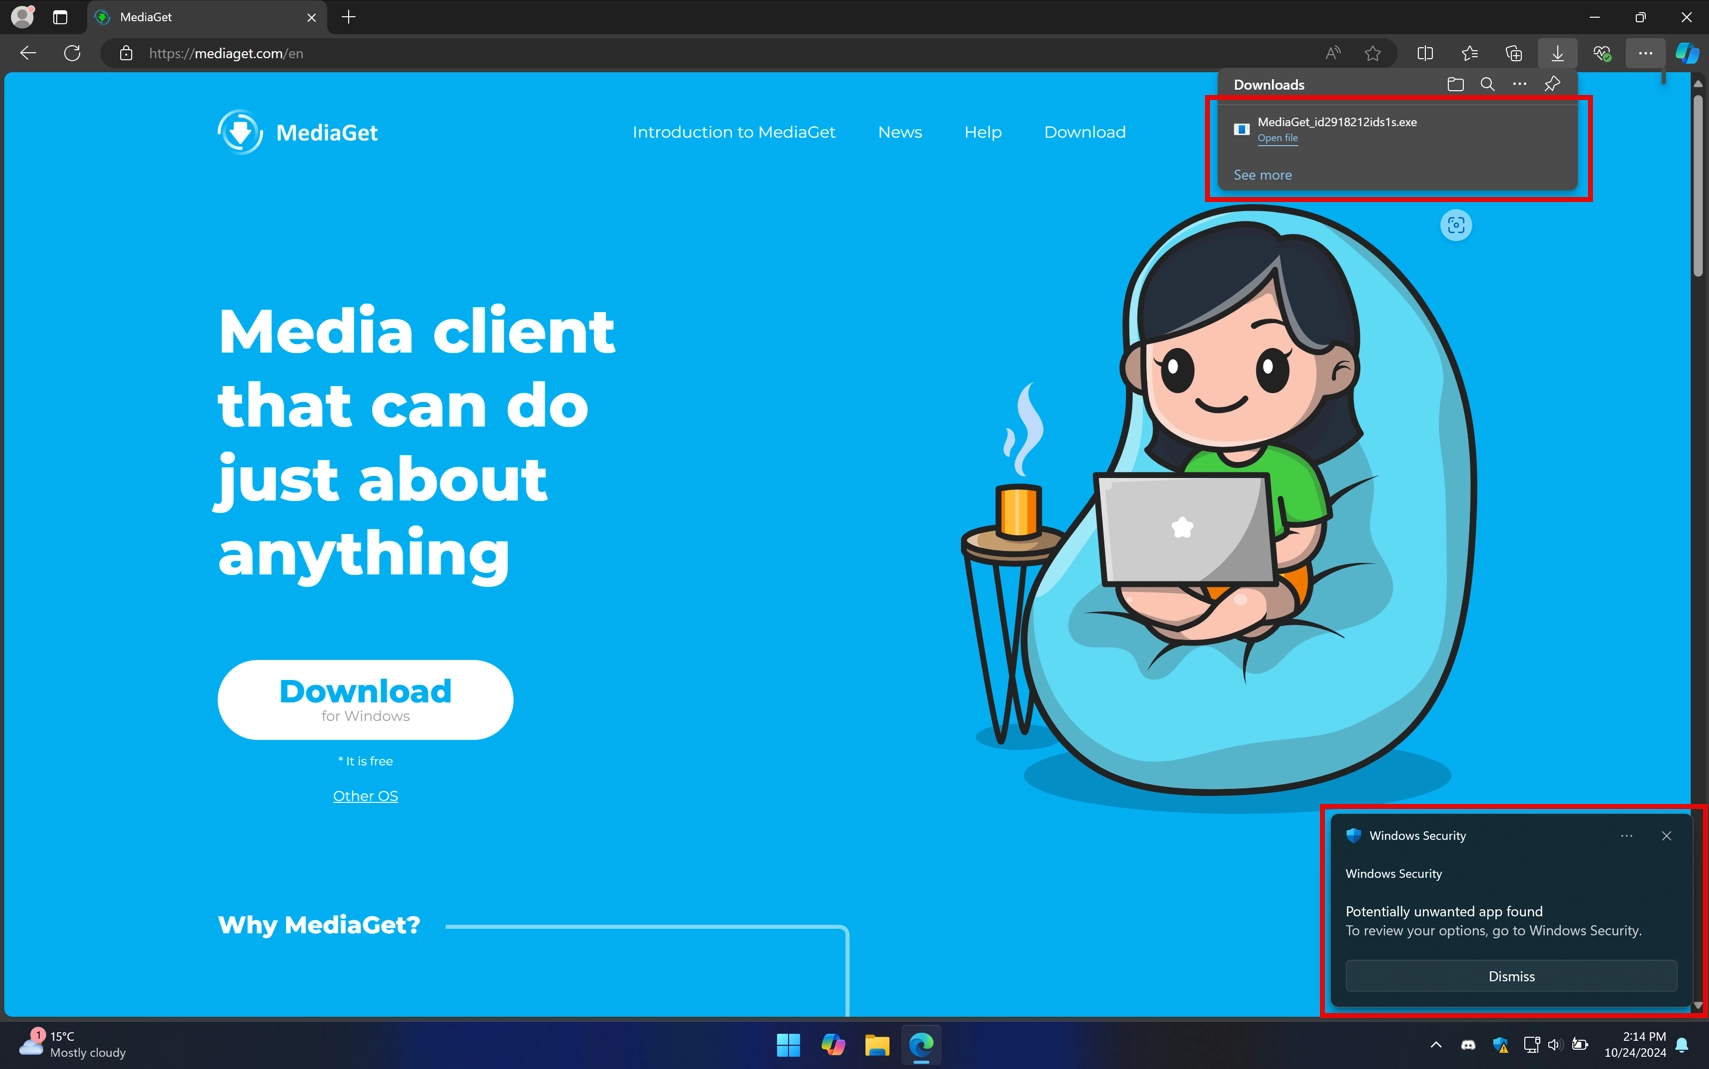1709x1069 pixels.
Task: Open the News menu item
Action: point(899,132)
